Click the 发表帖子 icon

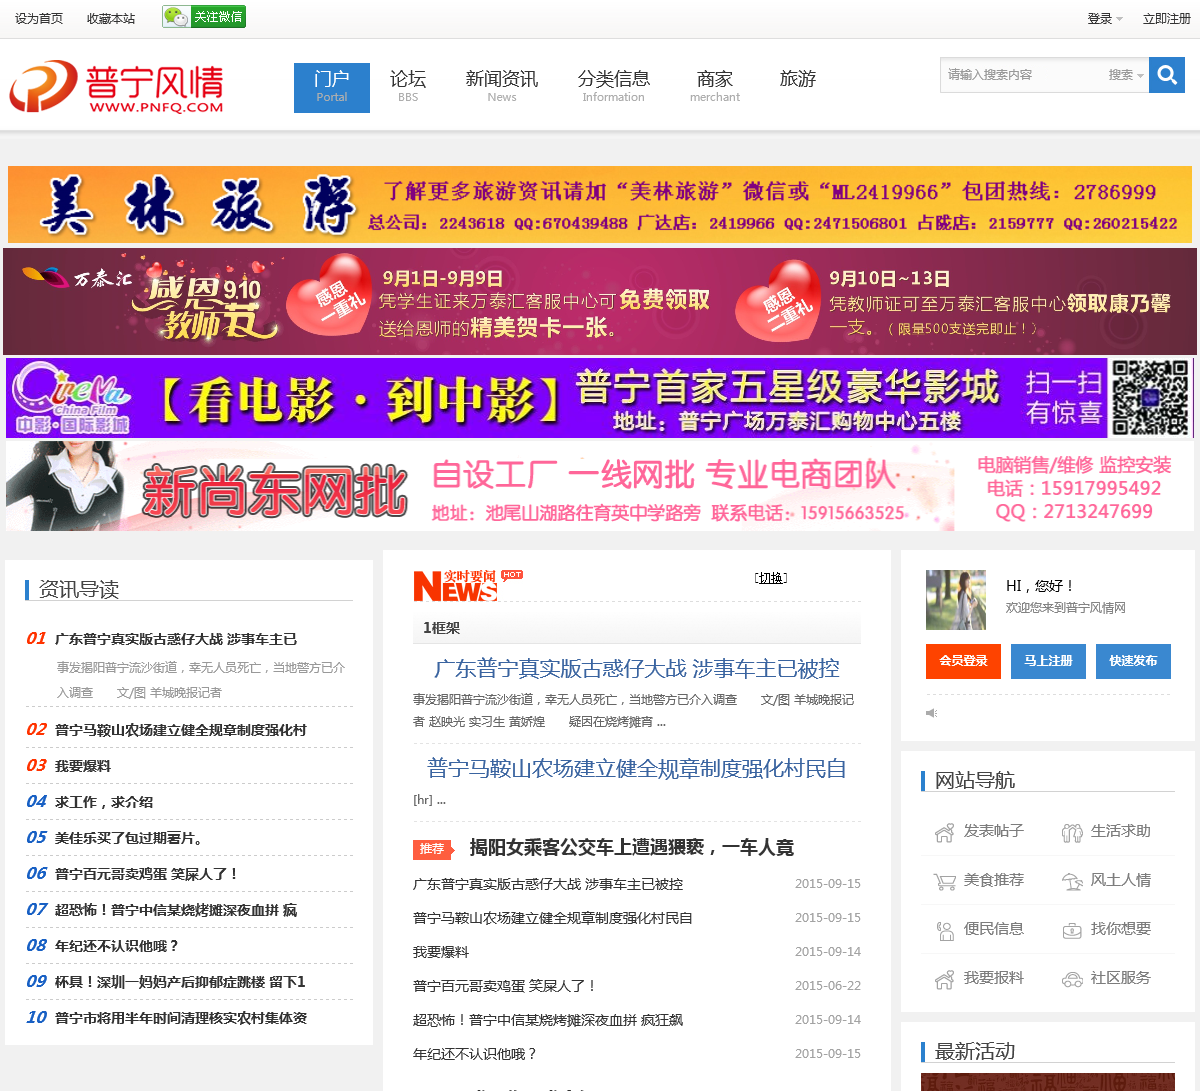[x=944, y=832]
